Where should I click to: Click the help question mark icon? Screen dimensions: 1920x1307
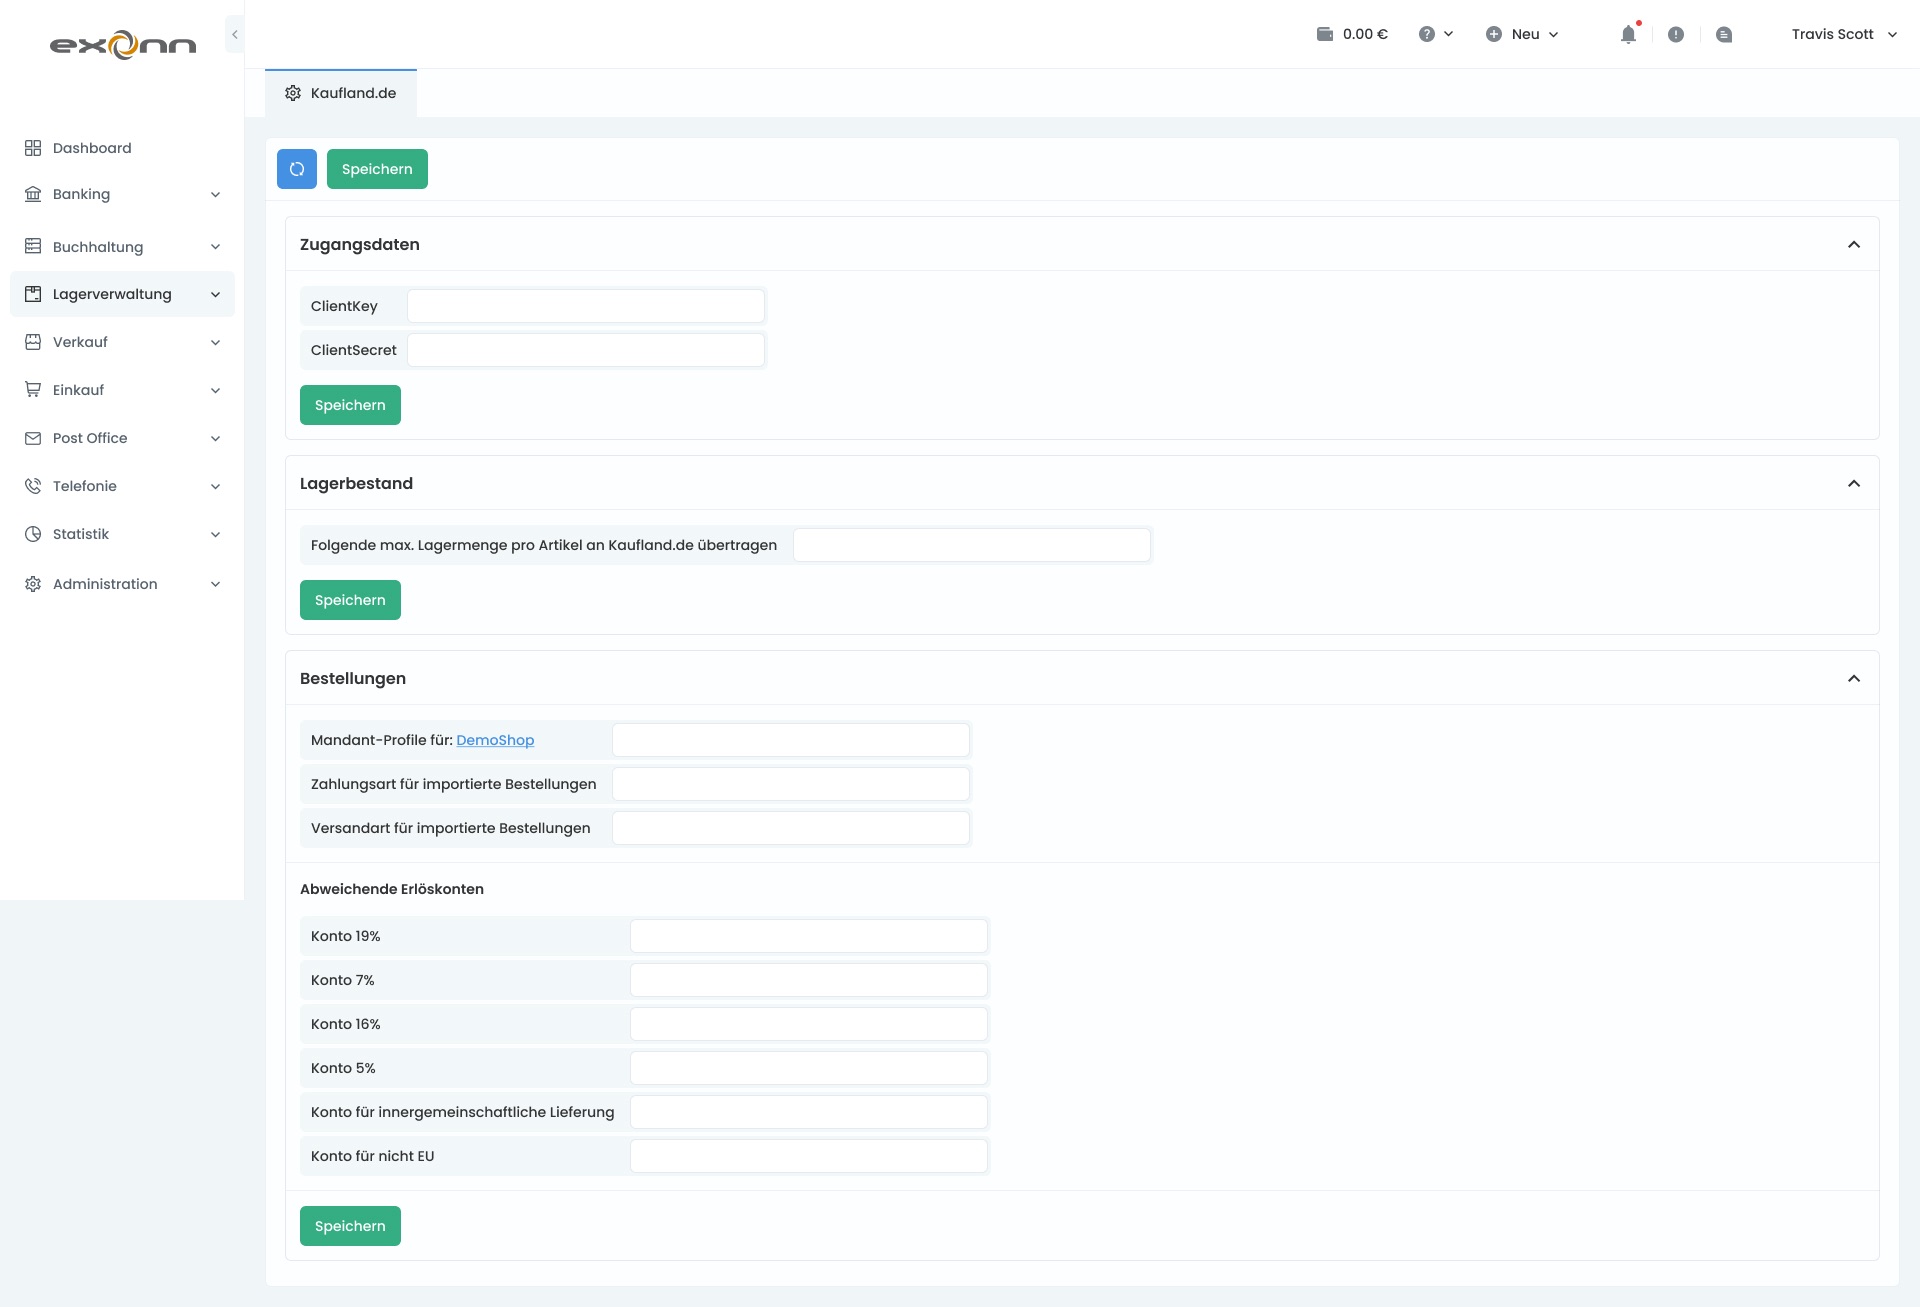(1427, 34)
